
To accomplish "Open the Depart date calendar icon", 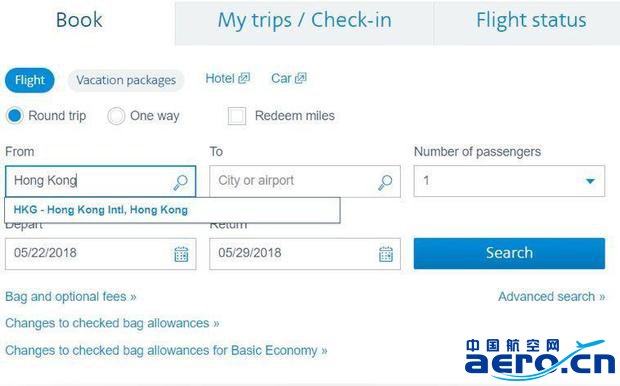I will point(181,254).
